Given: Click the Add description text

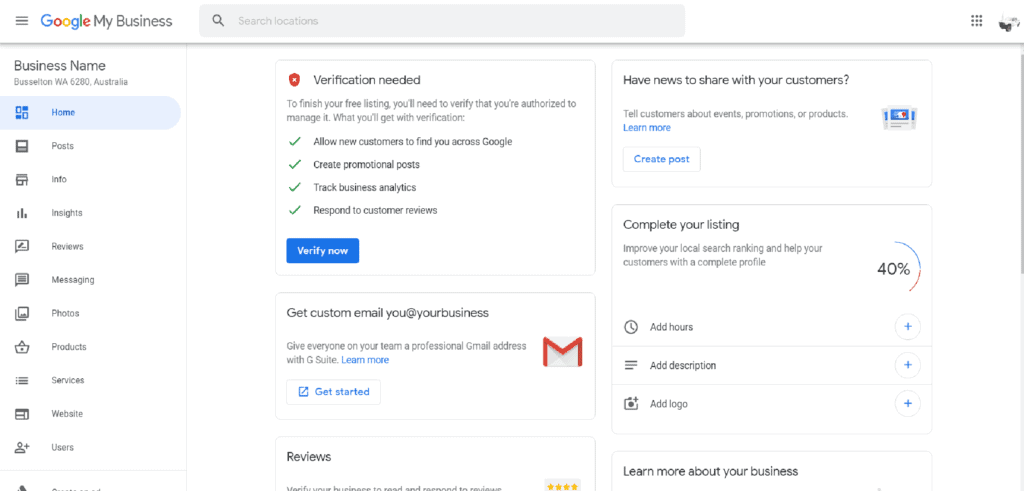Looking at the screenshot, I should pos(683,366).
